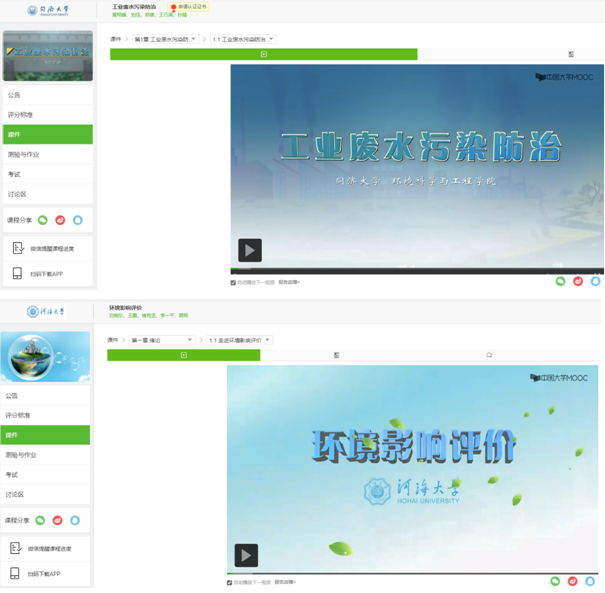This screenshot has height=593, width=605.
Task: Open 讨论区 in Hohai course sidebar
Action: point(45,494)
